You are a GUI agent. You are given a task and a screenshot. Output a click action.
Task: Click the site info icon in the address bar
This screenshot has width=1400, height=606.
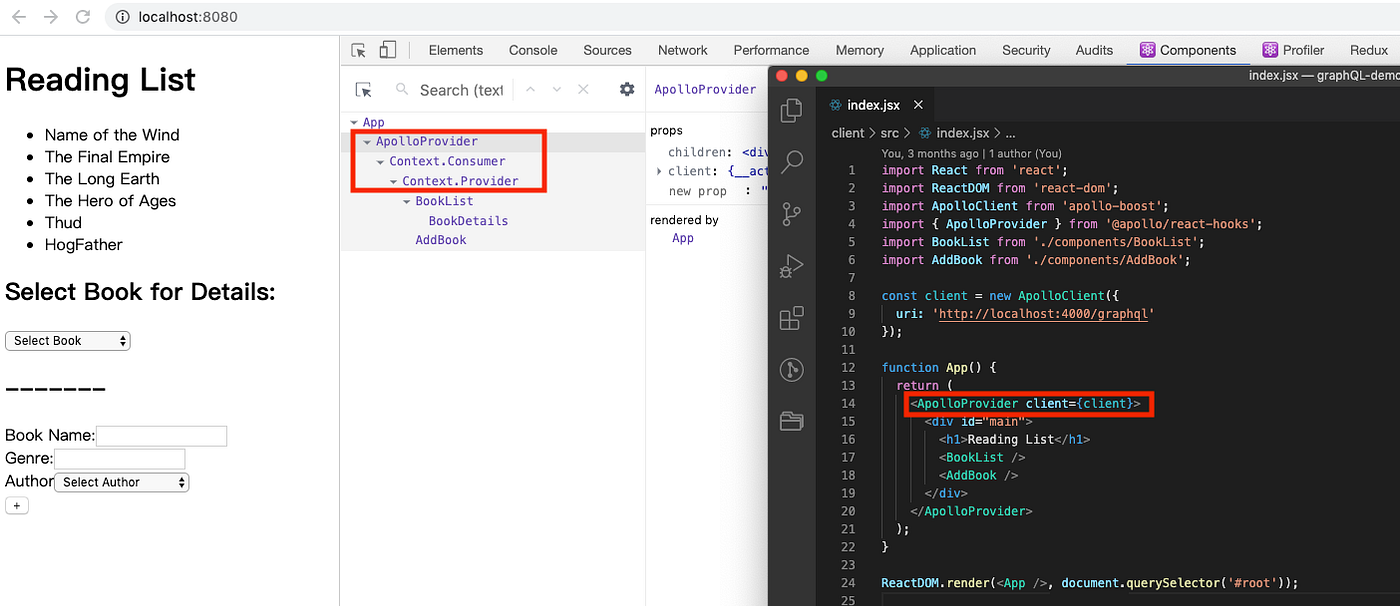click(121, 17)
